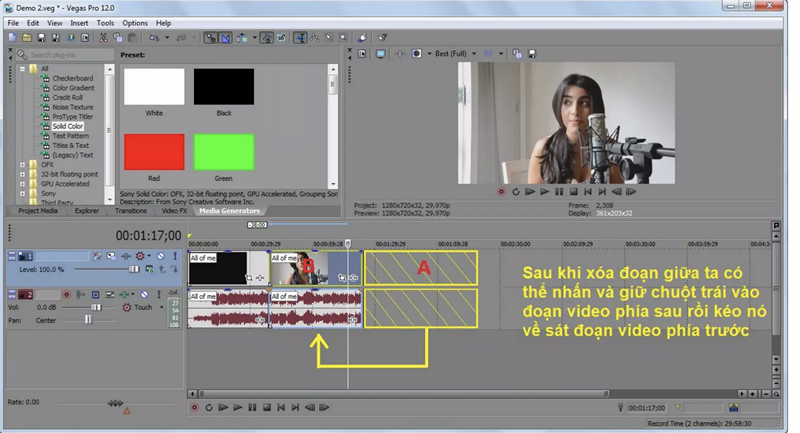Choose the Black solid color preset

point(223,87)
